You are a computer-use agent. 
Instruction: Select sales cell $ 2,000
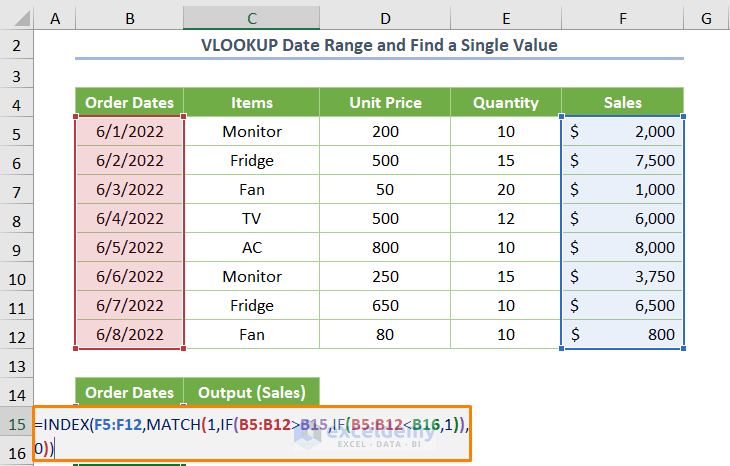point(622,131)
